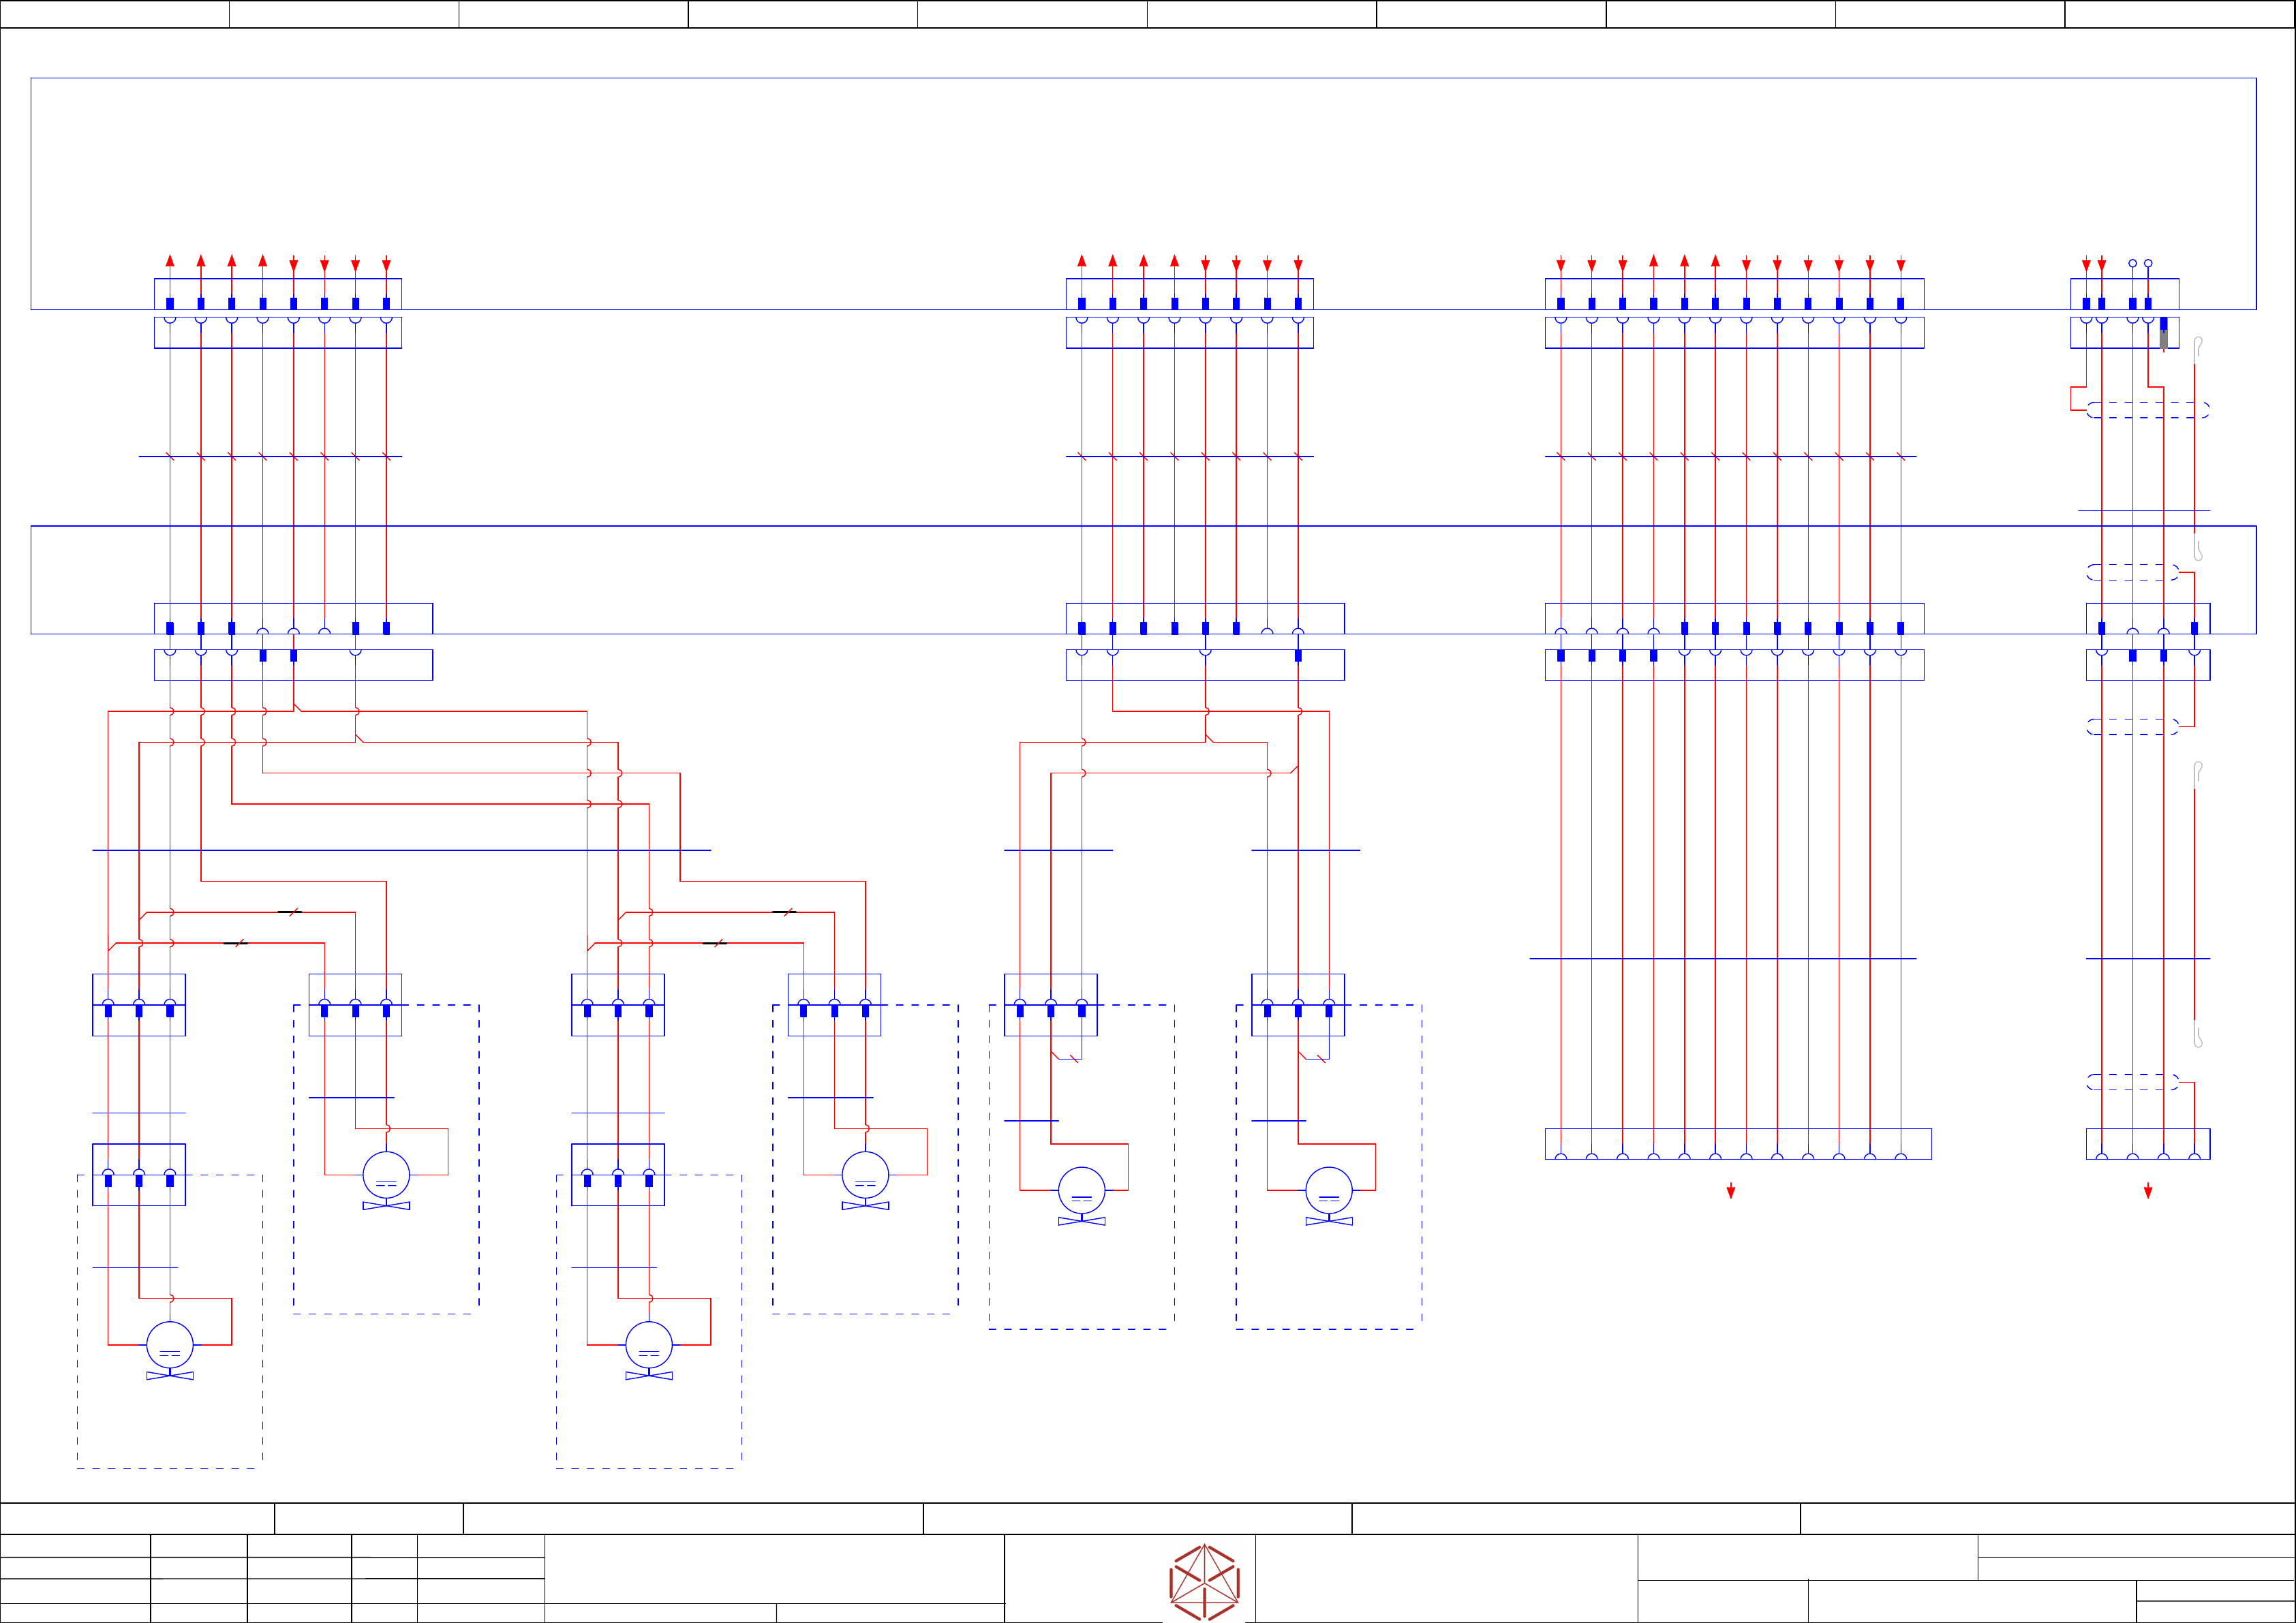The width and height of the screenshot is (2296, 1623).
Task: Click red down arrow below twelve-pin bottom terminal strip
Action: pos(1730,1191)
